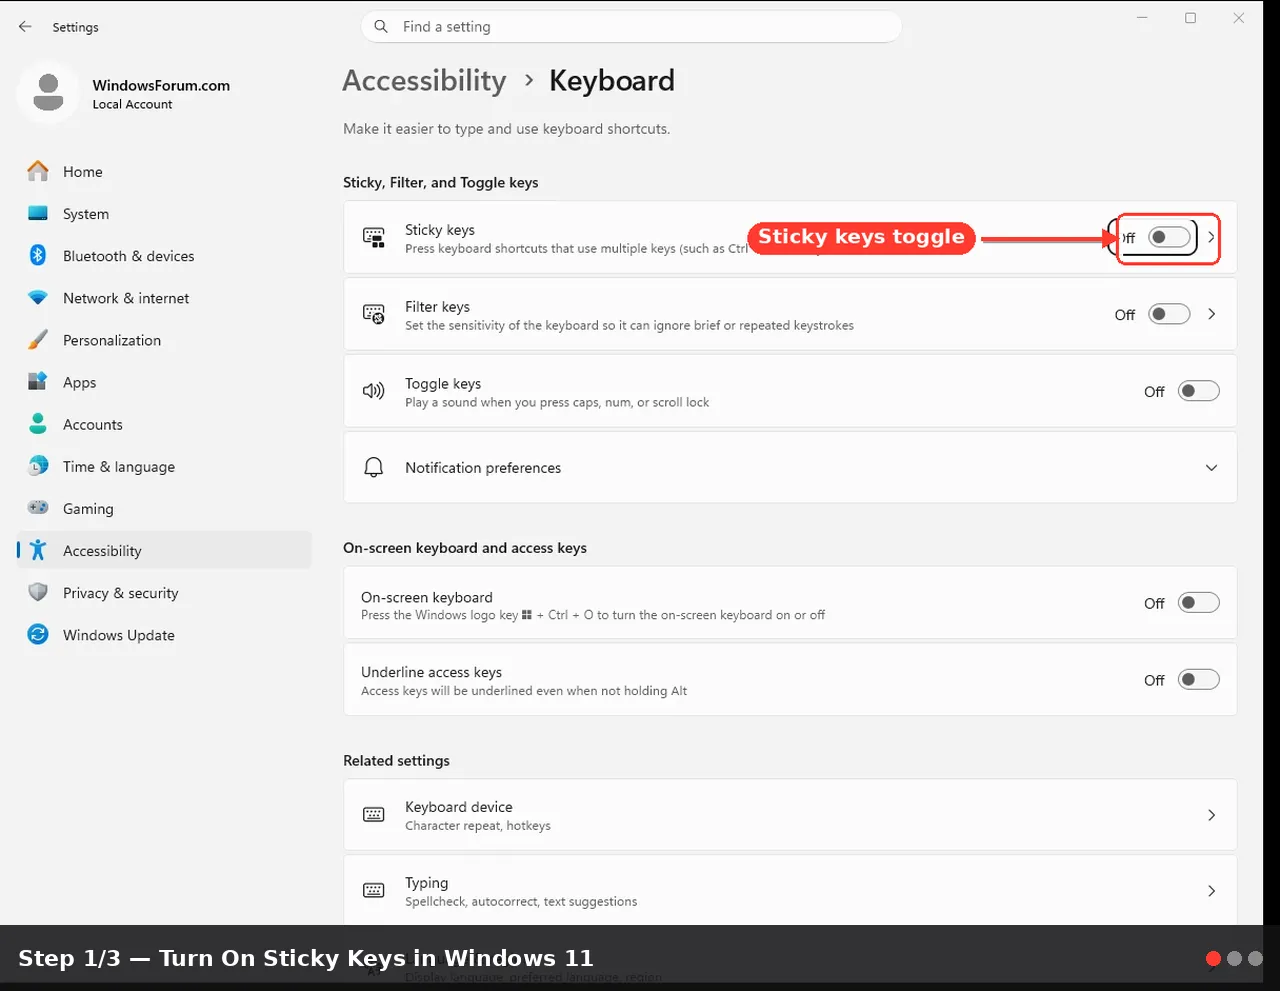Click the Home house icon
This screenshot has width=1280, height=991.
38,171
